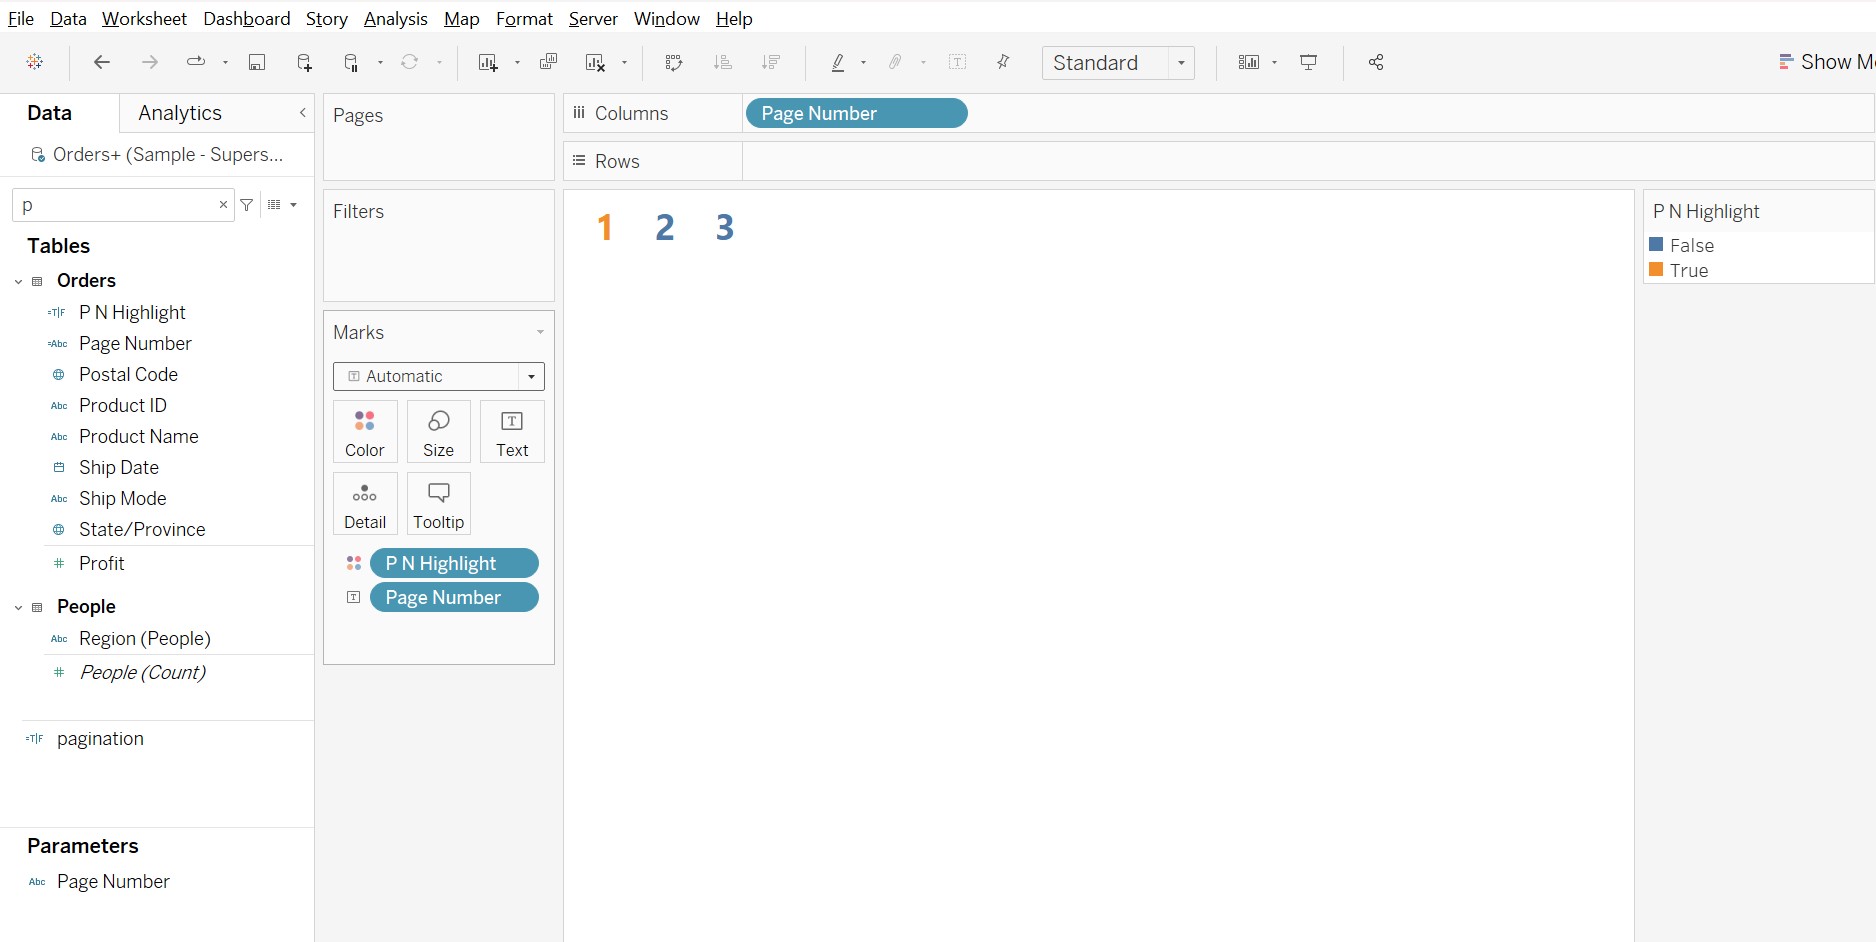Click the filter fields funnel icon
The width and height of the screenshot is (1876, 942).
click(247, 205)
